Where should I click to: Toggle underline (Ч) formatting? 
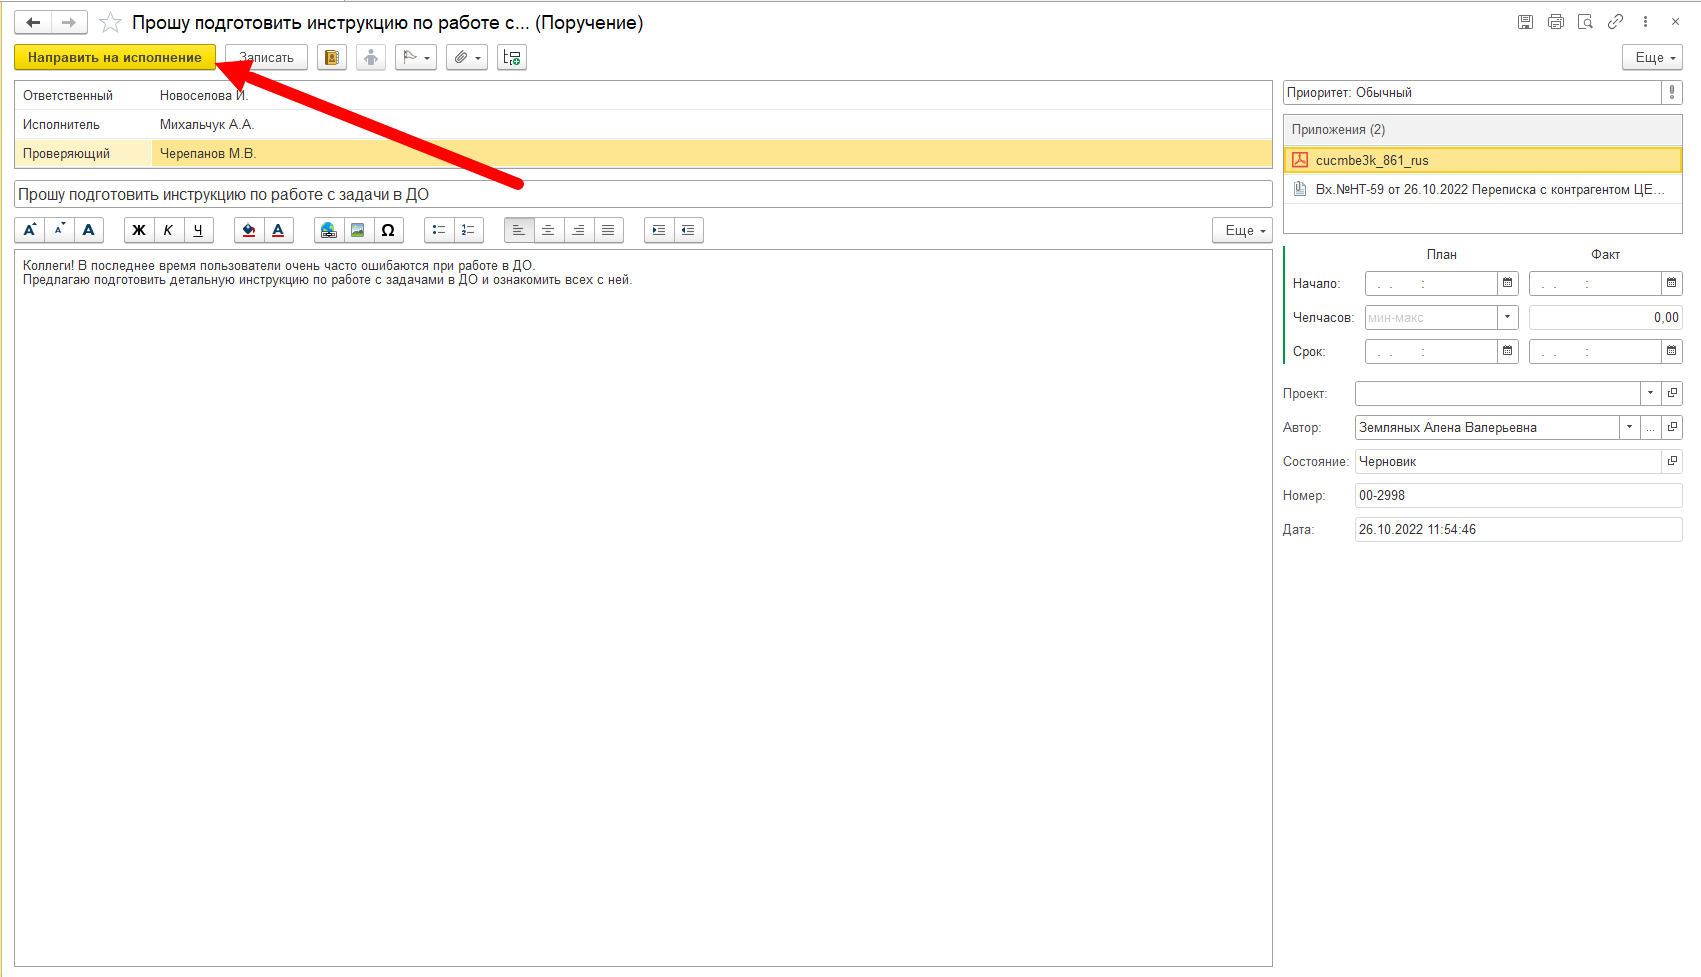tap(198, 230)
